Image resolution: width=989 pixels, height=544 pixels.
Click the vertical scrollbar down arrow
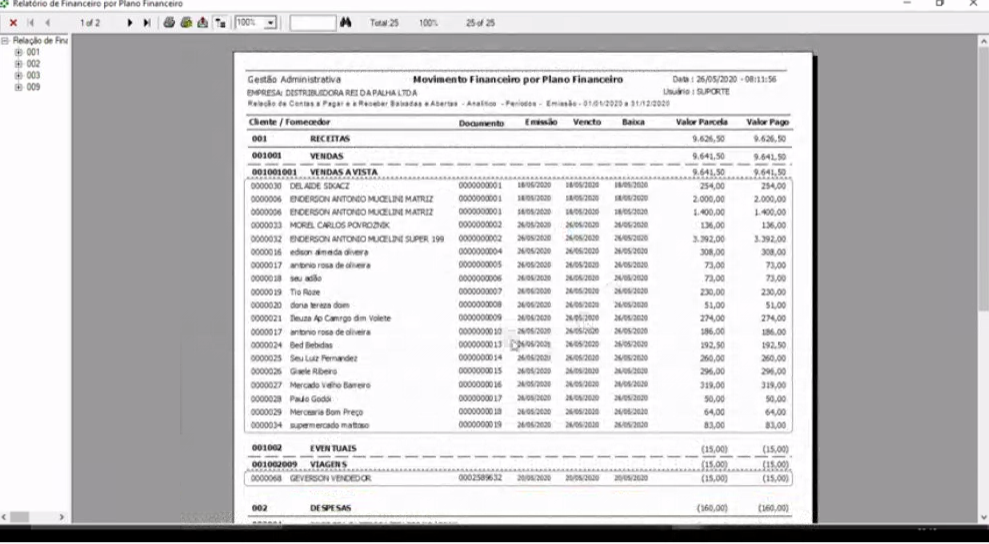(x=983, y=517)
